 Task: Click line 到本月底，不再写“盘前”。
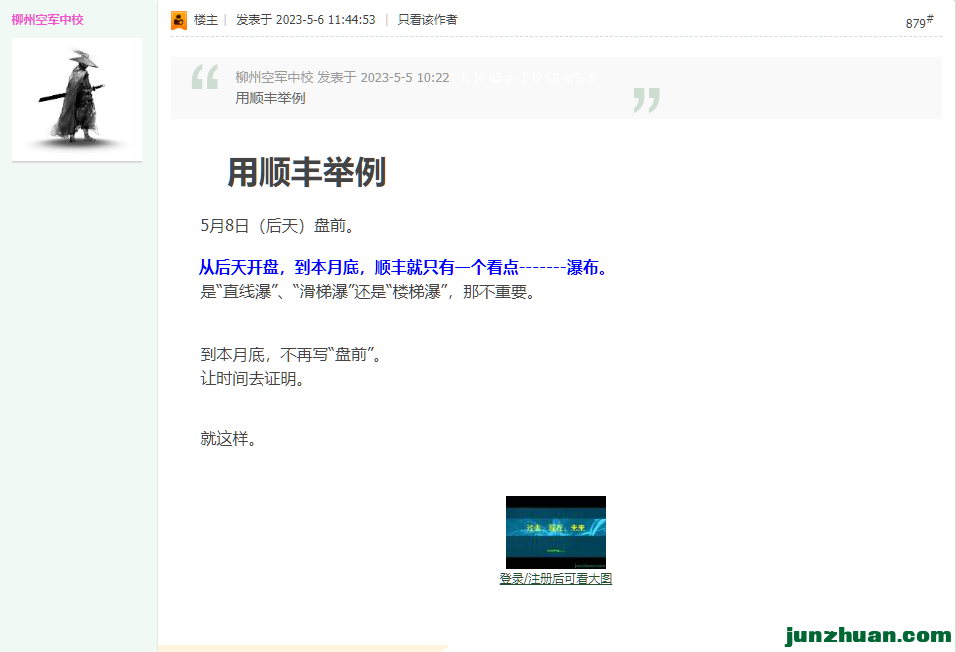tap(291, 354)
